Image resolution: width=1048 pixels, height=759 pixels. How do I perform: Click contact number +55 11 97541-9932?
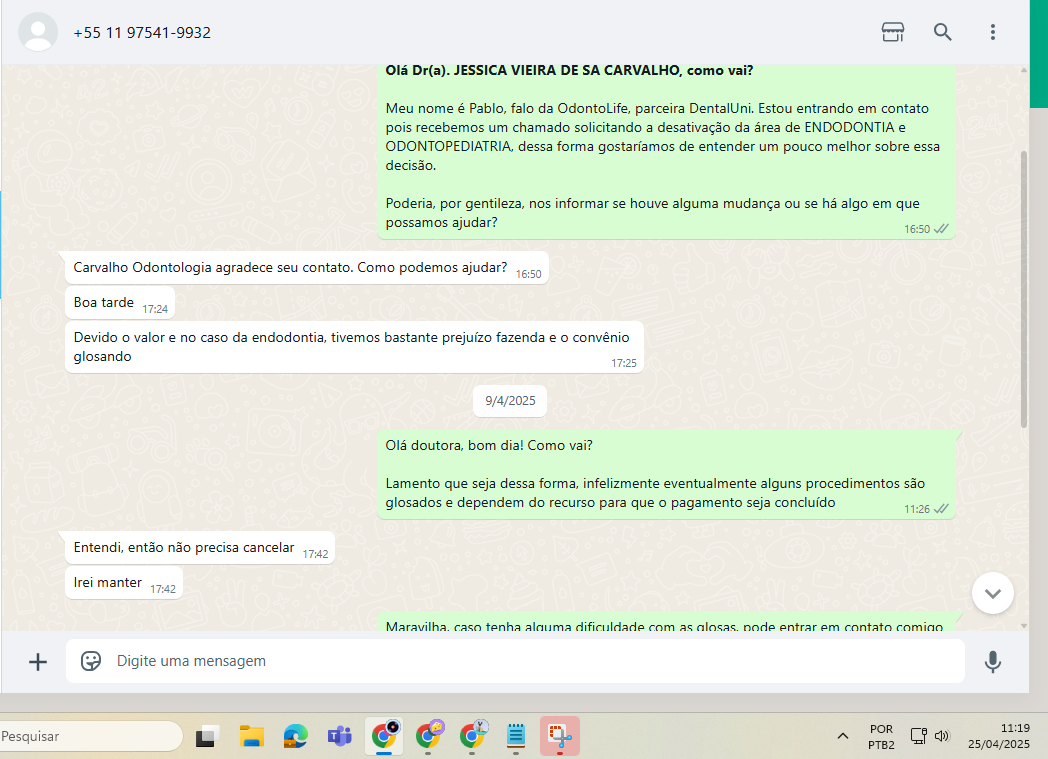click(x=142, y=33)
